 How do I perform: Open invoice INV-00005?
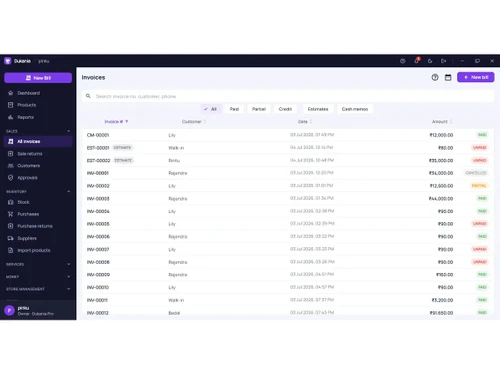coord(288,224)
